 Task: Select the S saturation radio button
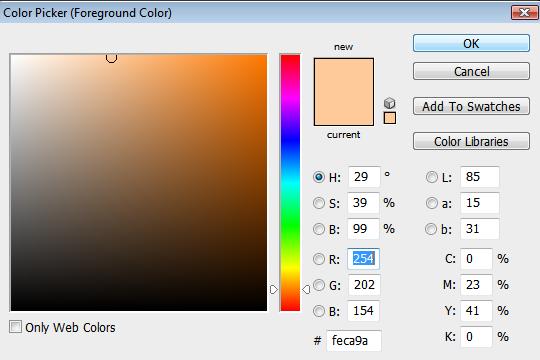[319, 203]
